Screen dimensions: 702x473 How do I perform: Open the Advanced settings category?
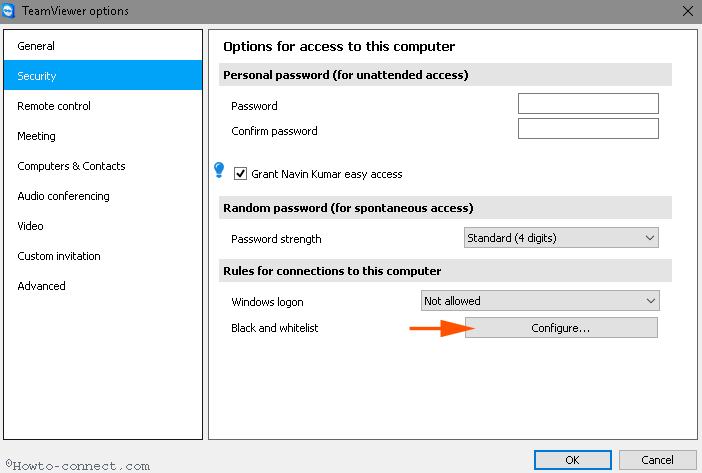(x=103, y=286)
